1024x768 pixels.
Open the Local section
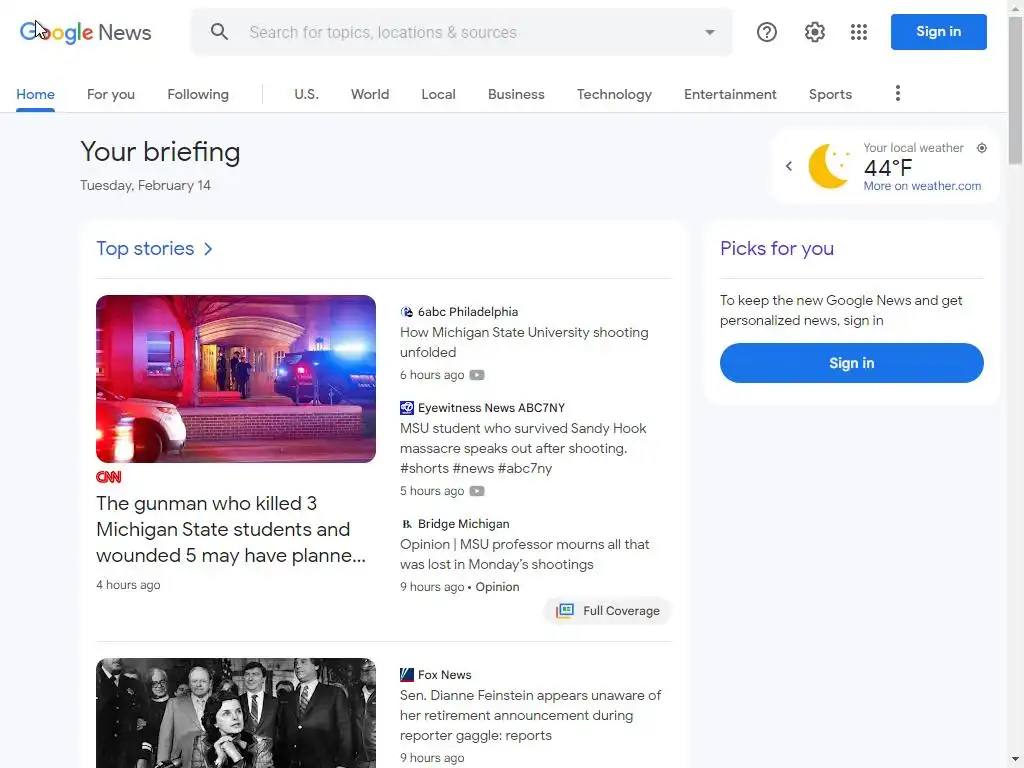coord(438,94)
